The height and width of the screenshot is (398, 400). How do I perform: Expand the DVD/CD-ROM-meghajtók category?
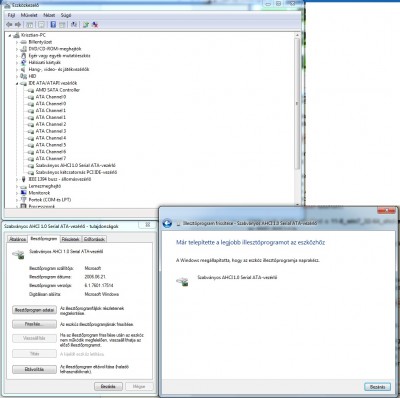point(17,49)
